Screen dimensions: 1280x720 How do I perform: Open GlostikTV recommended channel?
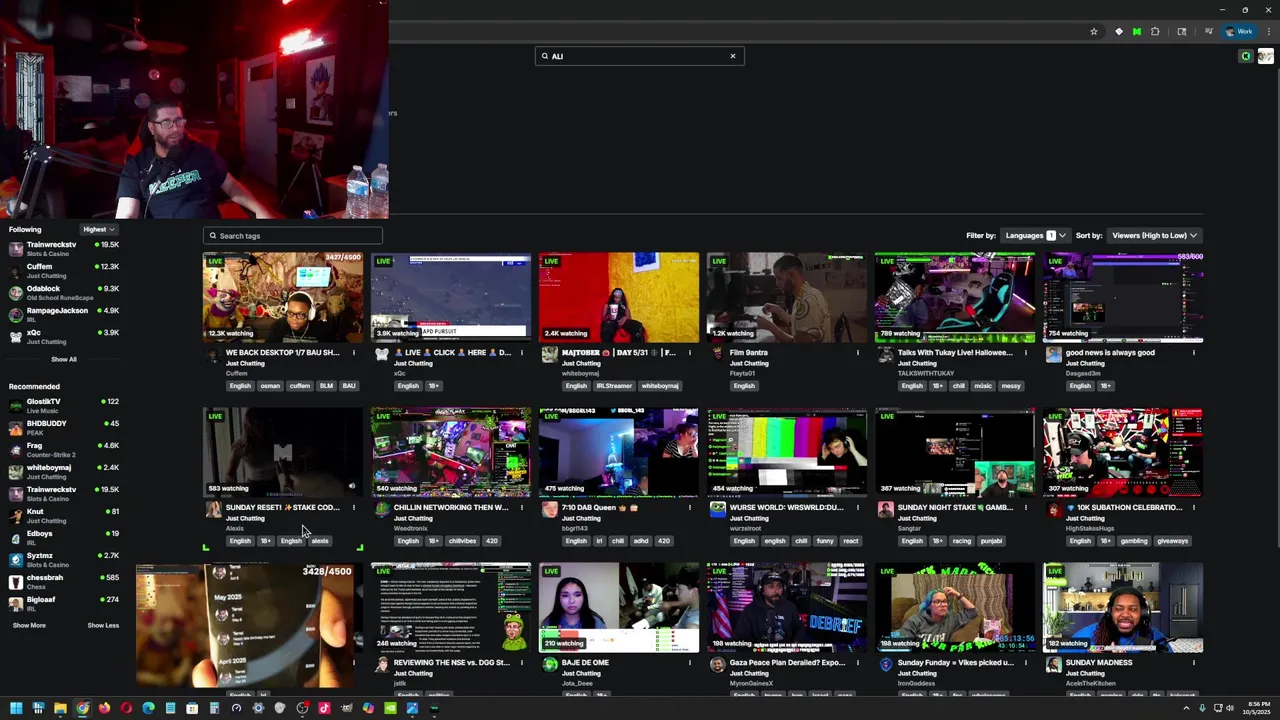pos(64,405)
